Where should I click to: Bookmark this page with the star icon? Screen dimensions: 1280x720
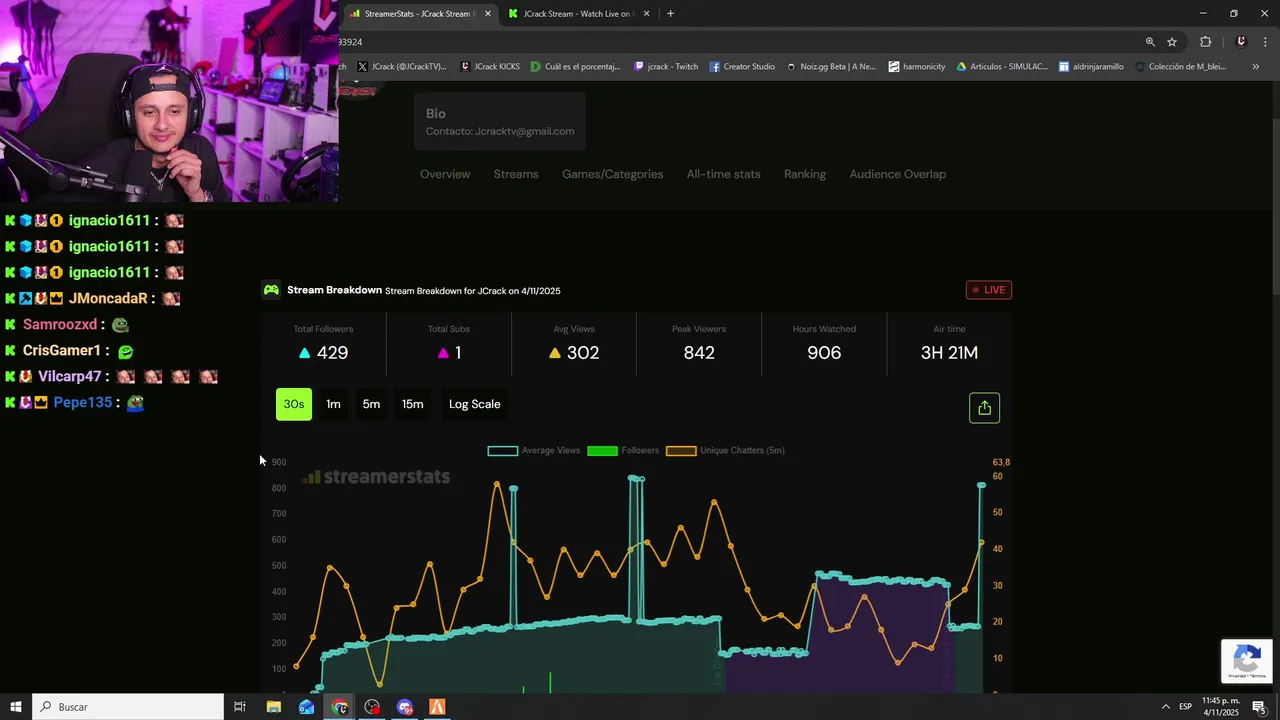click(1172, 42)
